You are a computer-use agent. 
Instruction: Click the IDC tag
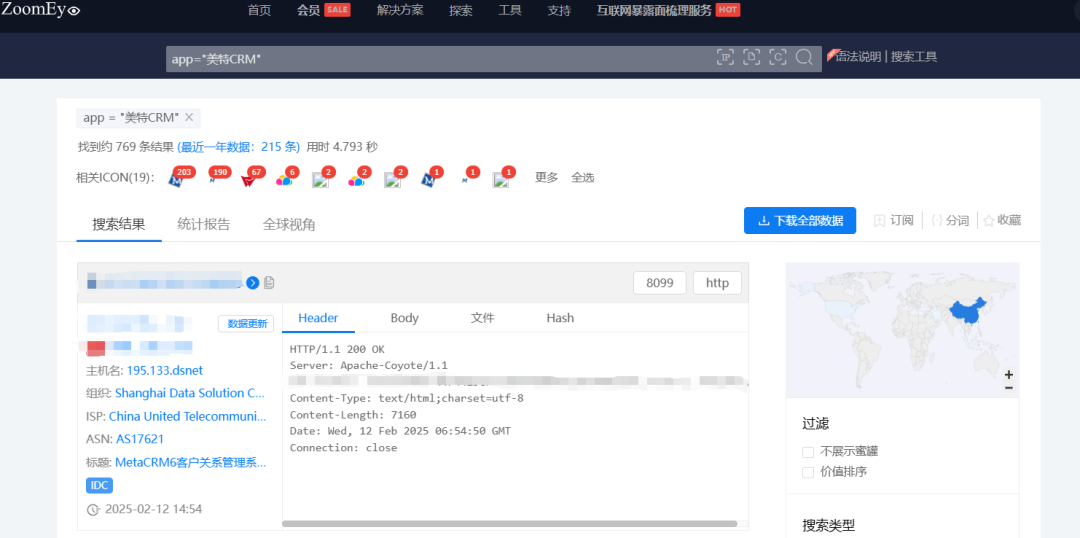[x=99, y=485]
